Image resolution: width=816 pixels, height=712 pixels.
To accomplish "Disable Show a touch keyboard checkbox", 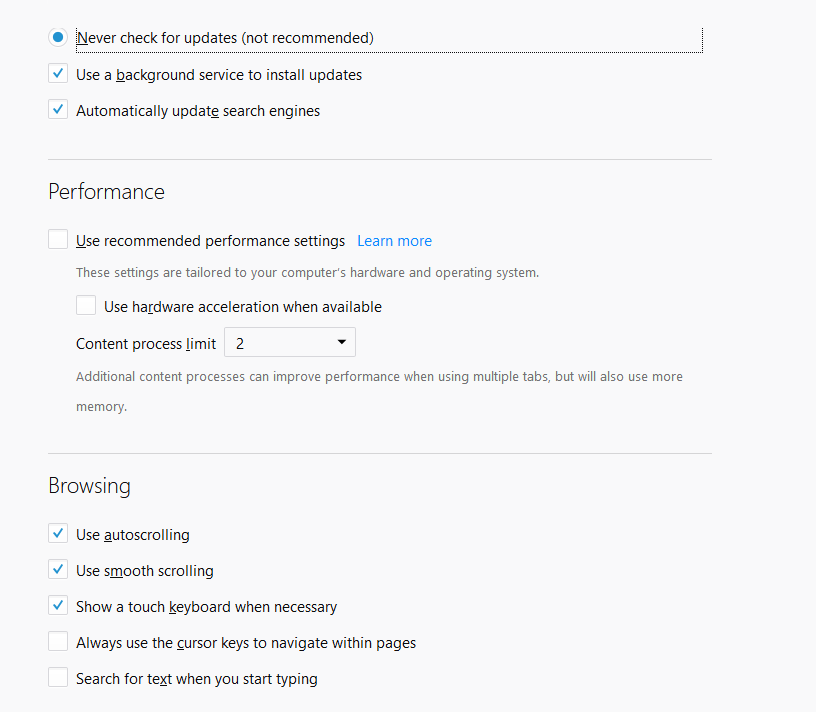I will tap(58, 606).
